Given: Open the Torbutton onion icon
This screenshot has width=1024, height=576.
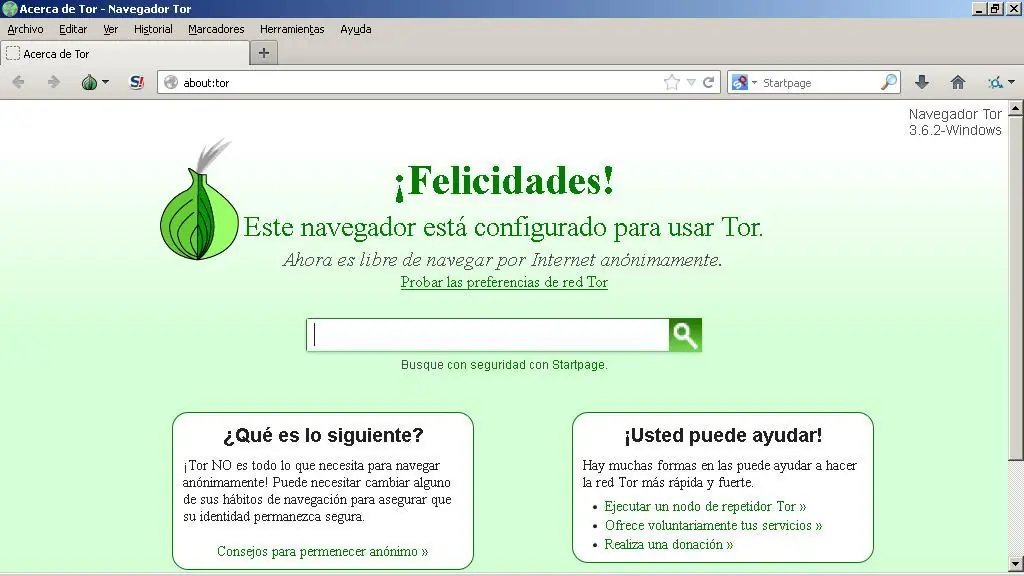Looking at the screenshot, I should 89,82.
